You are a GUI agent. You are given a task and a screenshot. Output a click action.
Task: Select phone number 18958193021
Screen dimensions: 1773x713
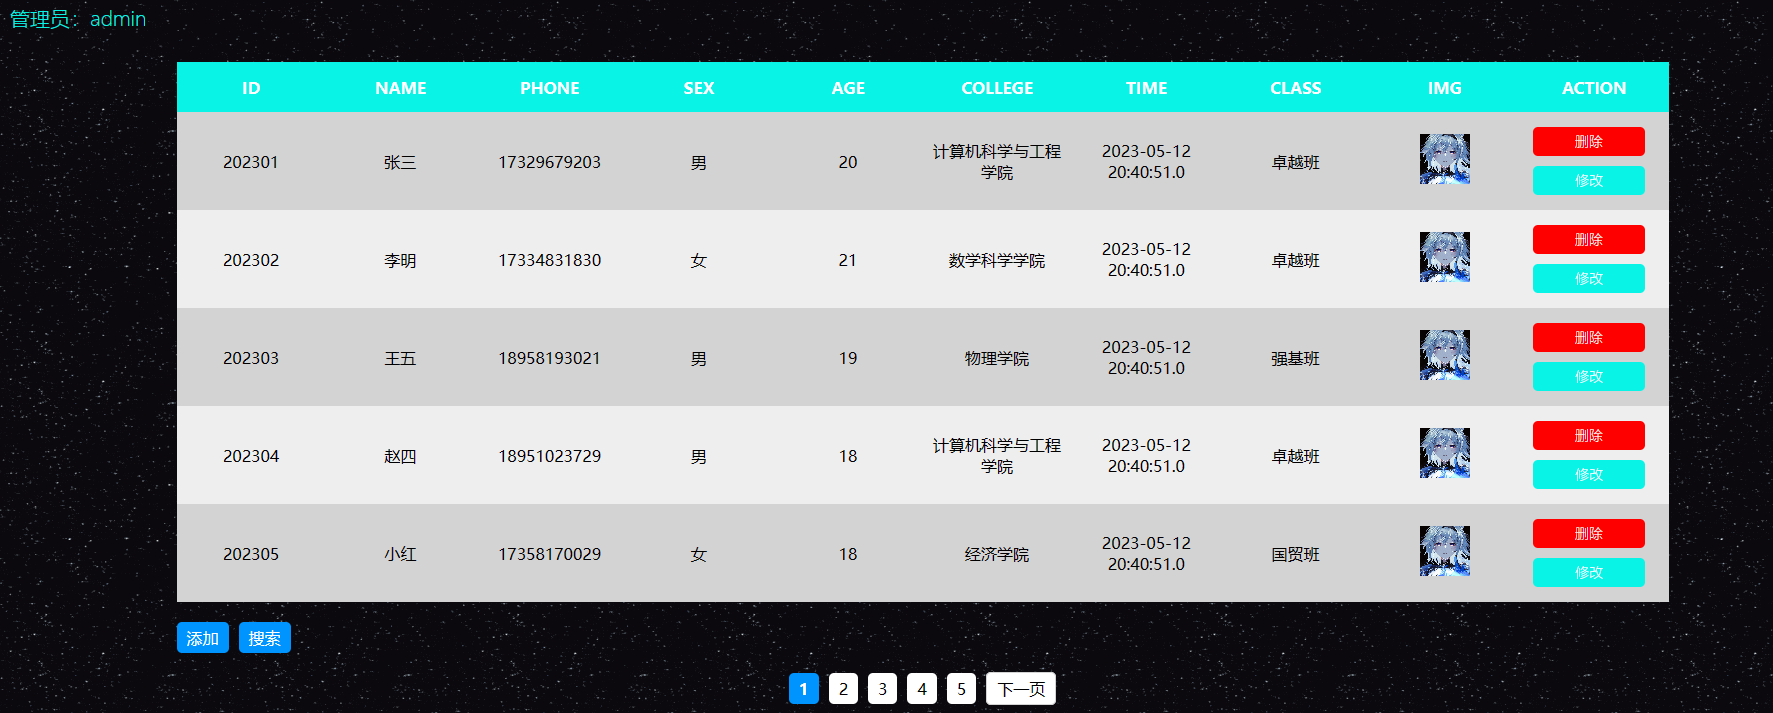pos(550,358)
